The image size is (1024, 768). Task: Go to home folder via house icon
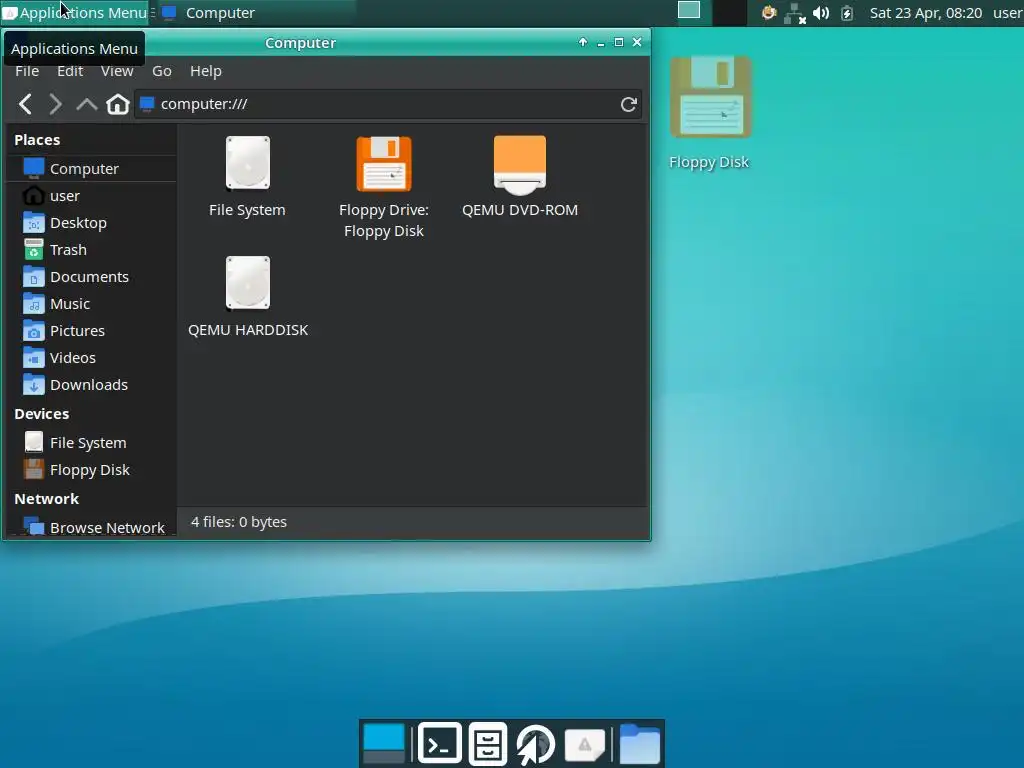pos(118,104)
